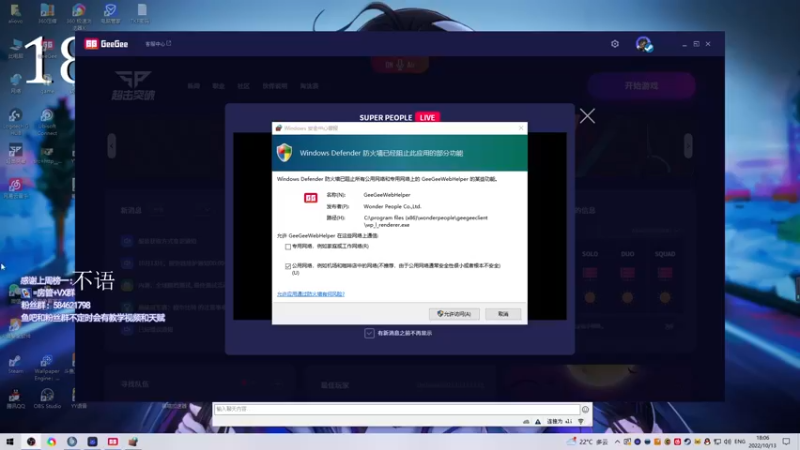Click the cloud icon in chat bar
The width and height of the screenshot is (800, 450).
(526, 422)
